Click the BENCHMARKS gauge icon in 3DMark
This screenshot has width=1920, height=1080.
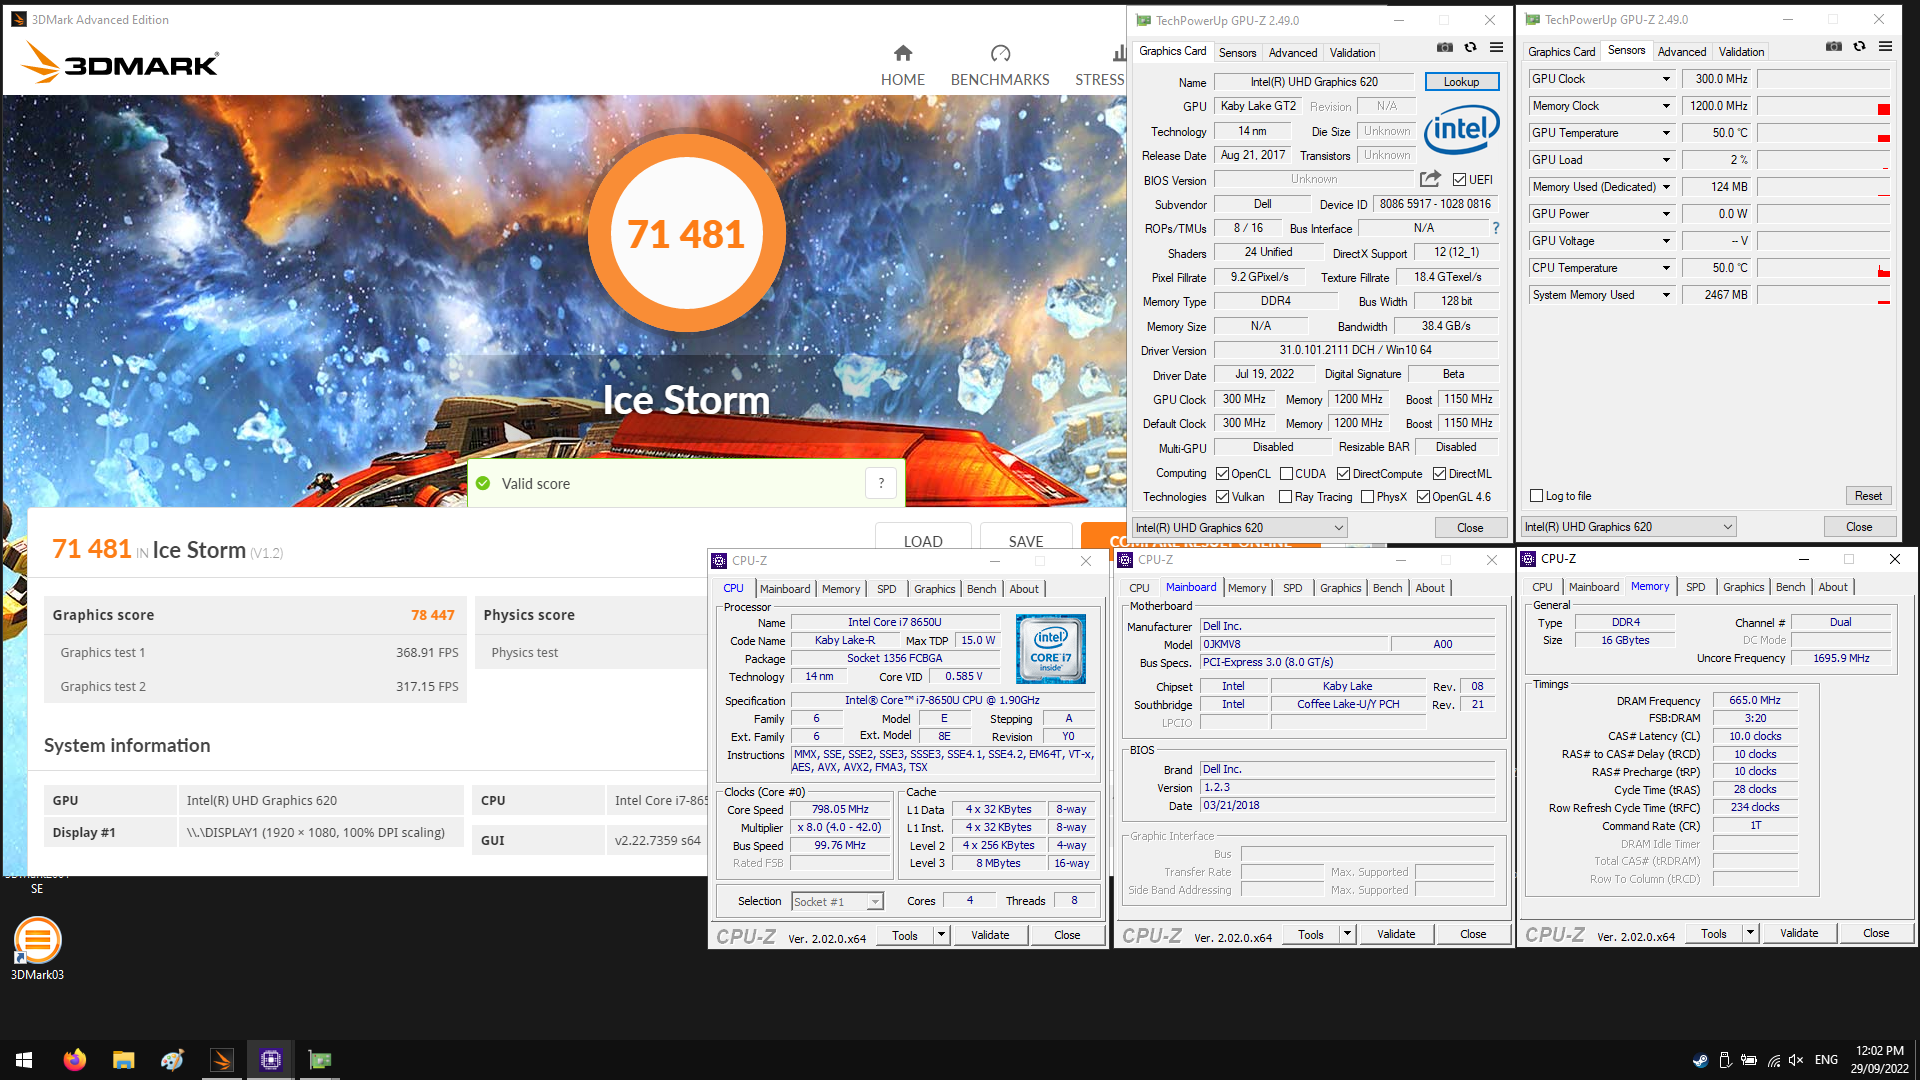click(x=1000, y=53)
